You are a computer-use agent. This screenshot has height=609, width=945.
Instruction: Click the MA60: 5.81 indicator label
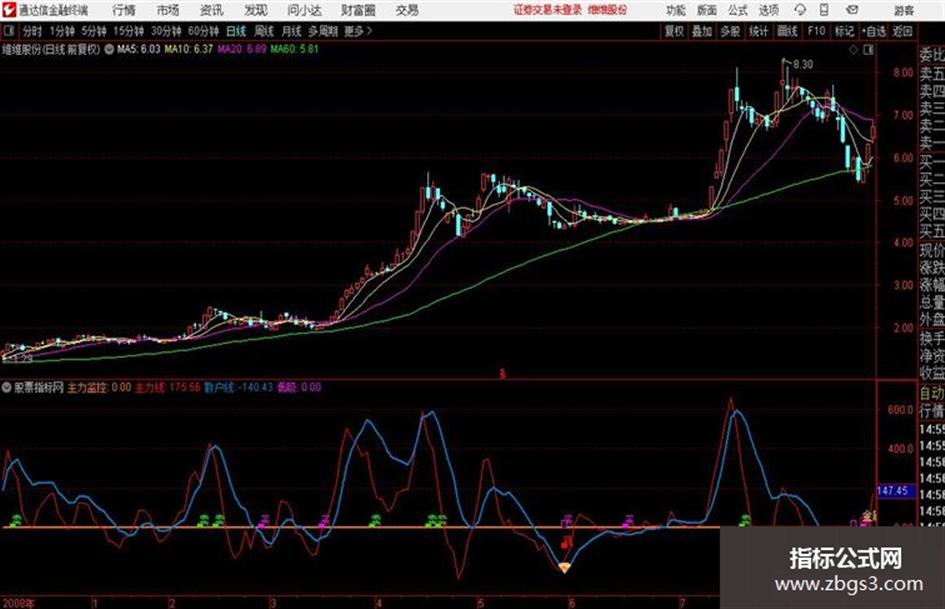(294, 49)
